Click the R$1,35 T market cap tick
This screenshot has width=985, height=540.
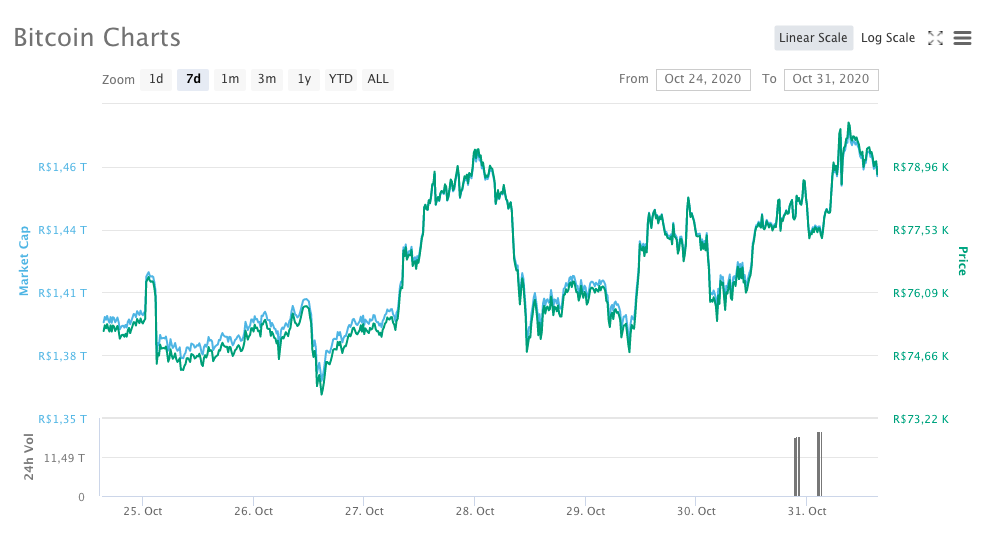point(62,419)
